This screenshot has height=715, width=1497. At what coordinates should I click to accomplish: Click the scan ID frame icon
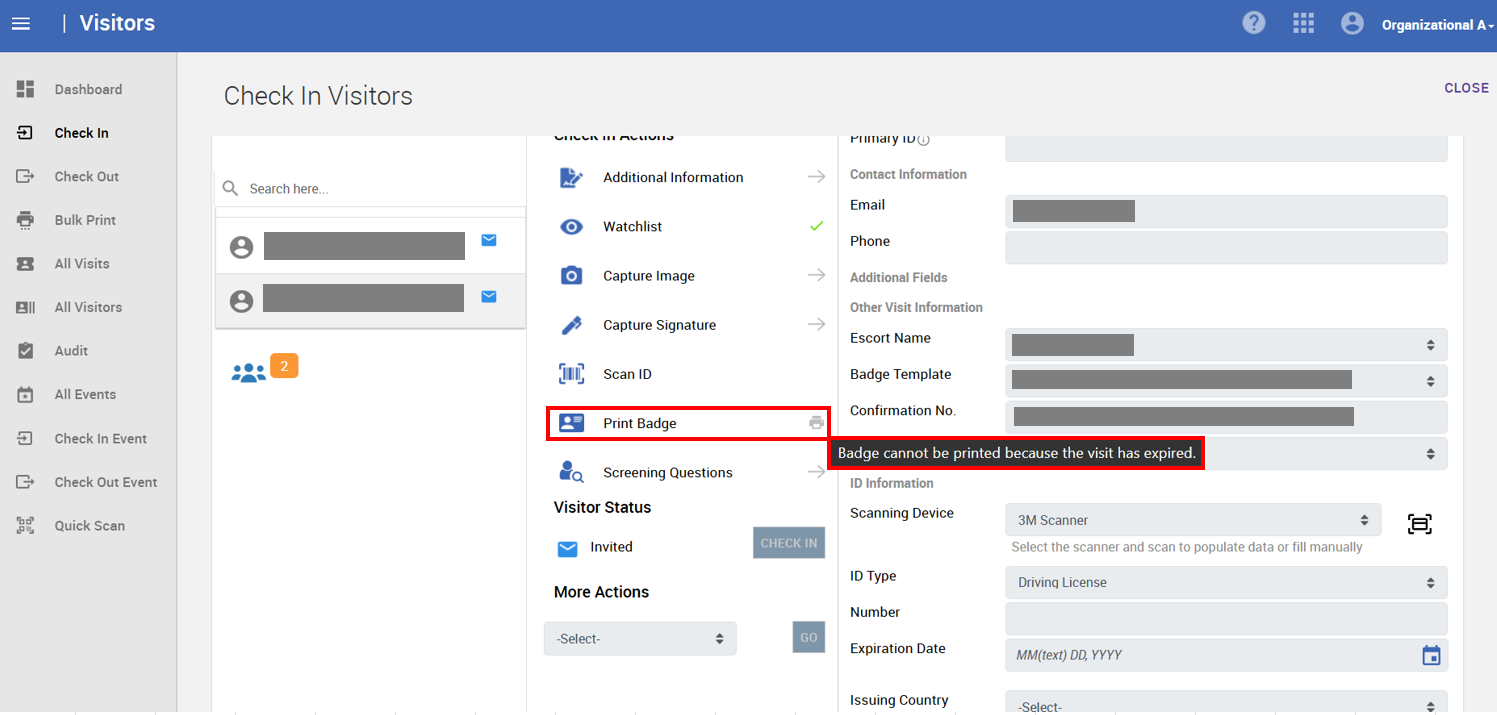click(x=1419, y=524)
